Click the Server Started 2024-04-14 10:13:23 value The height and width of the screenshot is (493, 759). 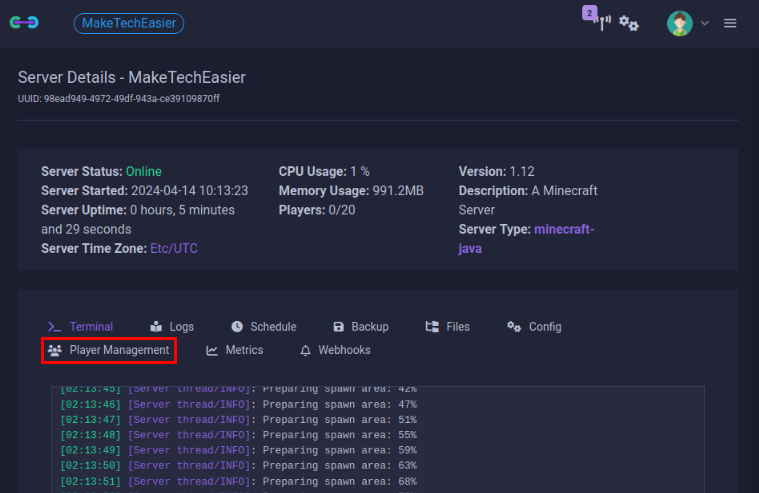[190, 191]
